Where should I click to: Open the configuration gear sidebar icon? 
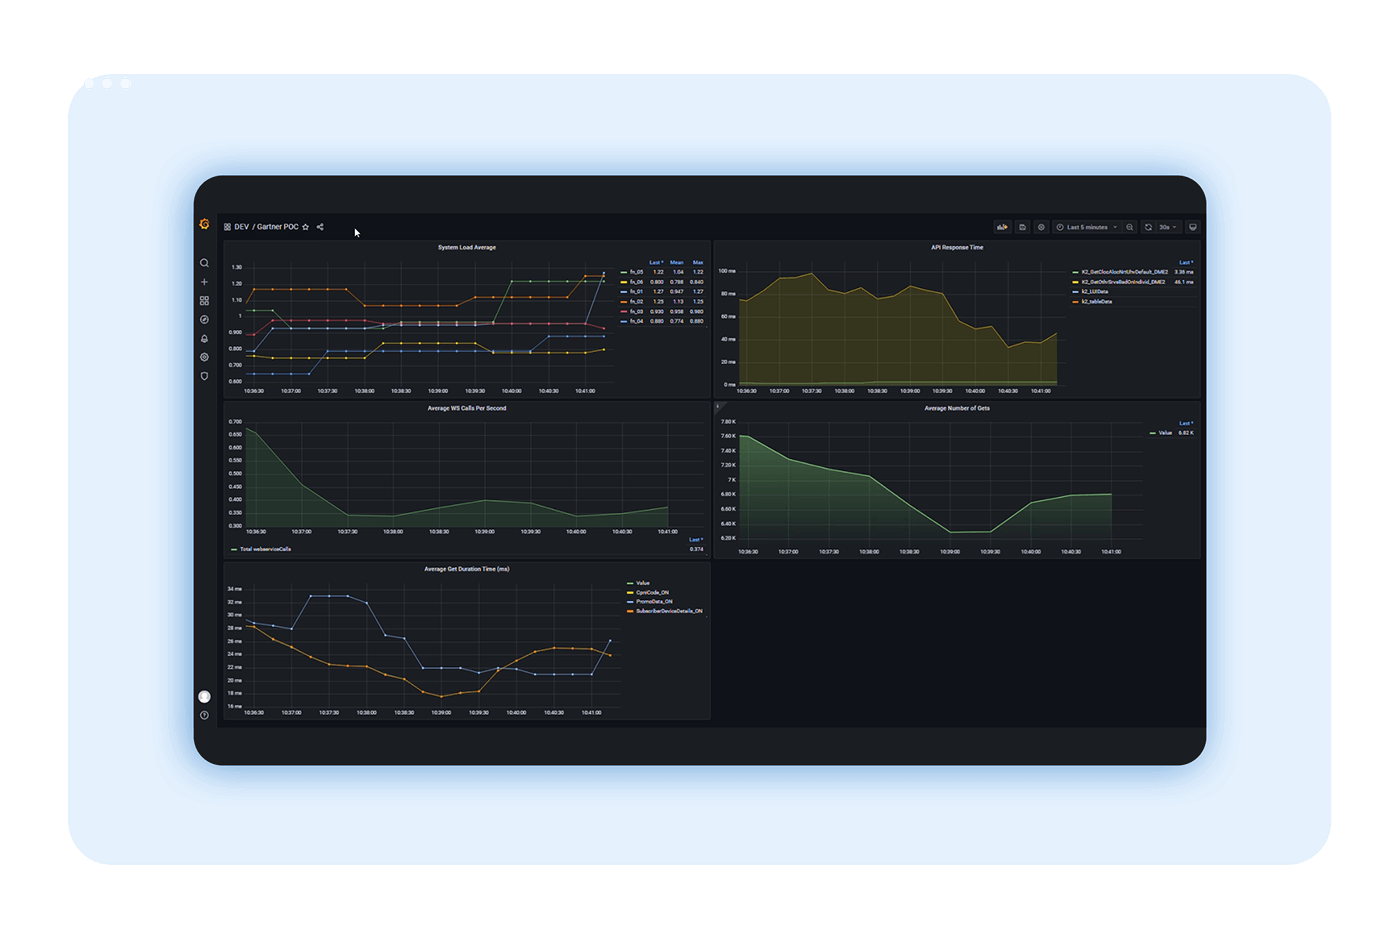pyautogui.click(x=204, y=357)
